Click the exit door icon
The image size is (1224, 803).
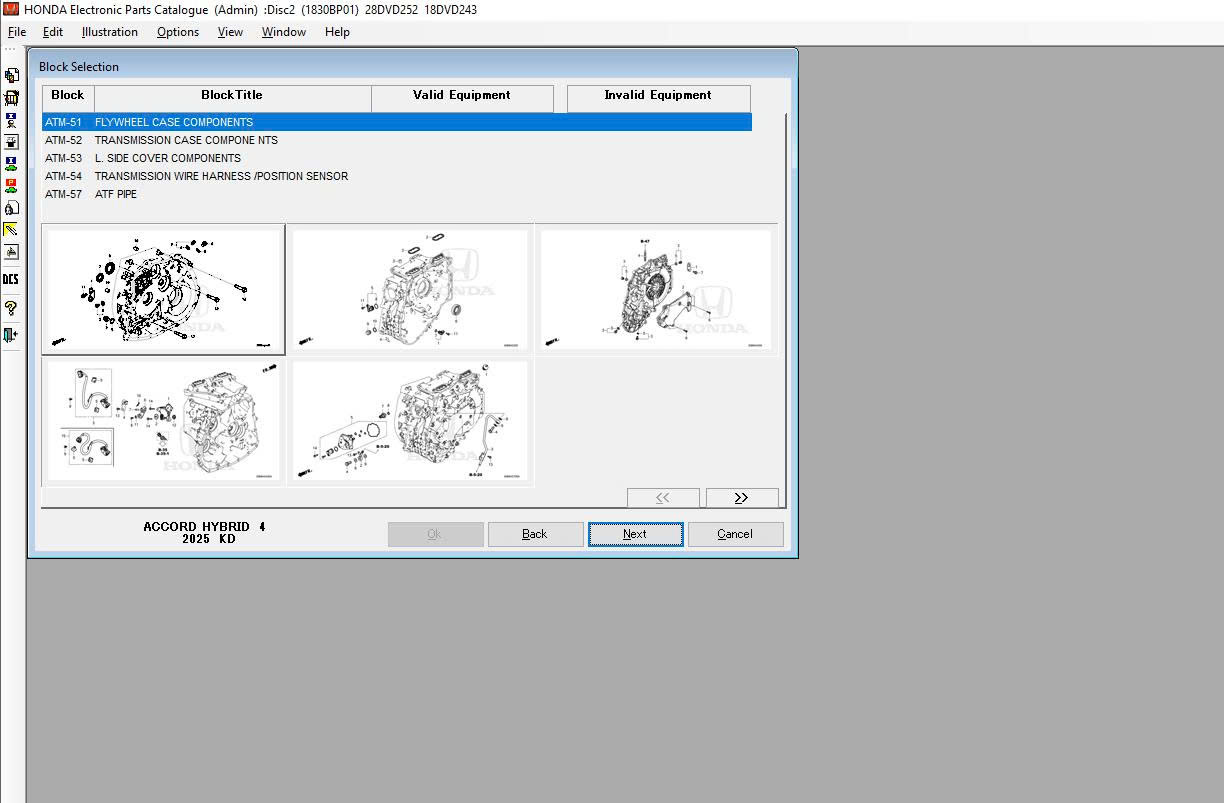(11, 335)
